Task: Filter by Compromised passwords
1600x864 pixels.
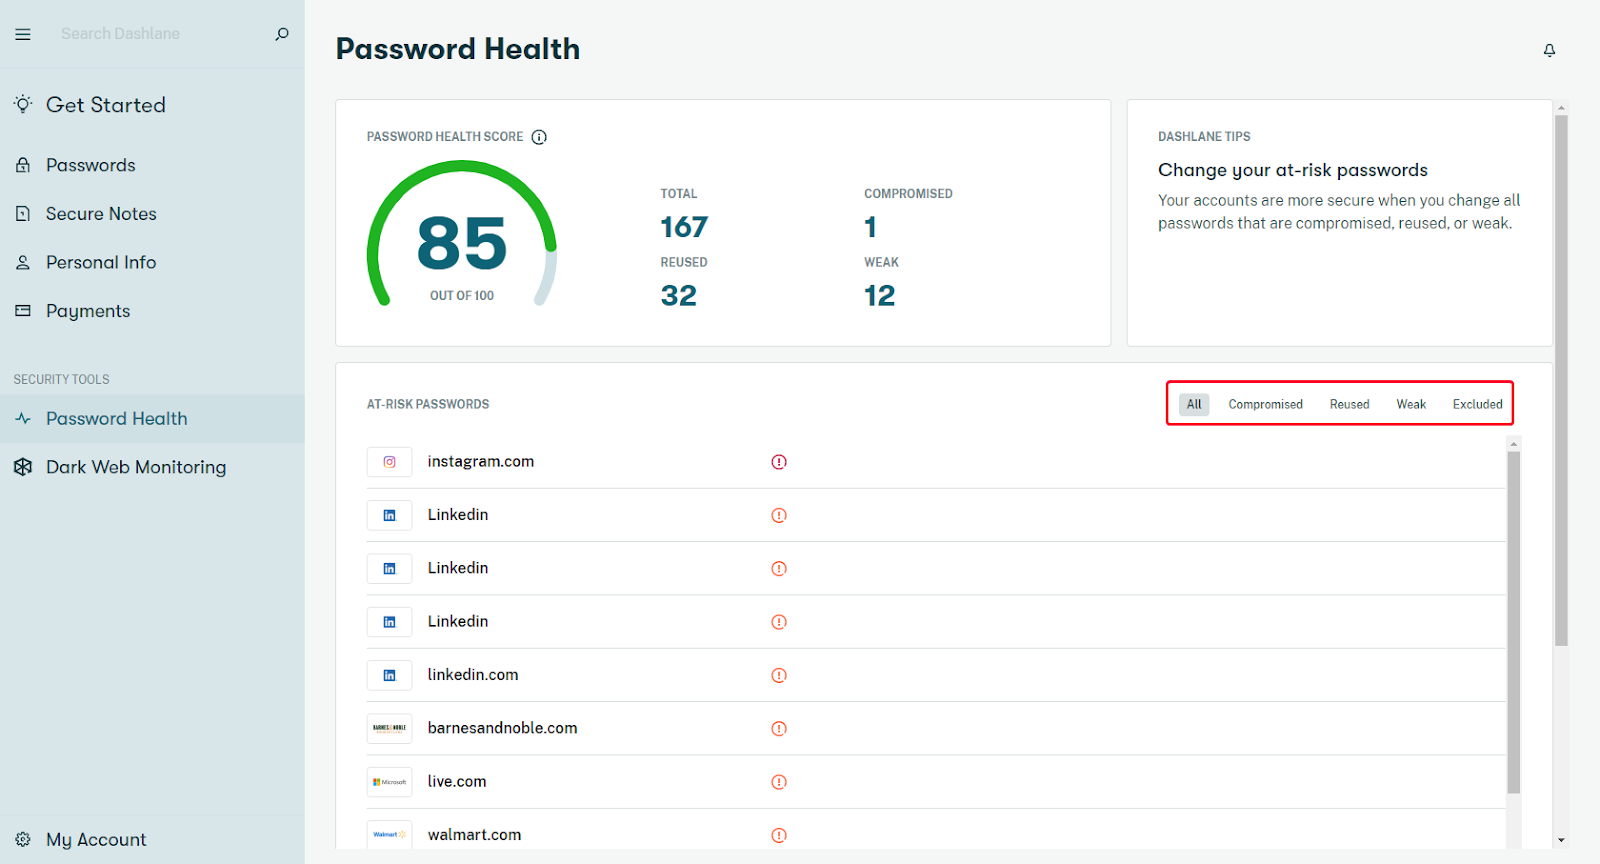Action: coord(1265,404)
